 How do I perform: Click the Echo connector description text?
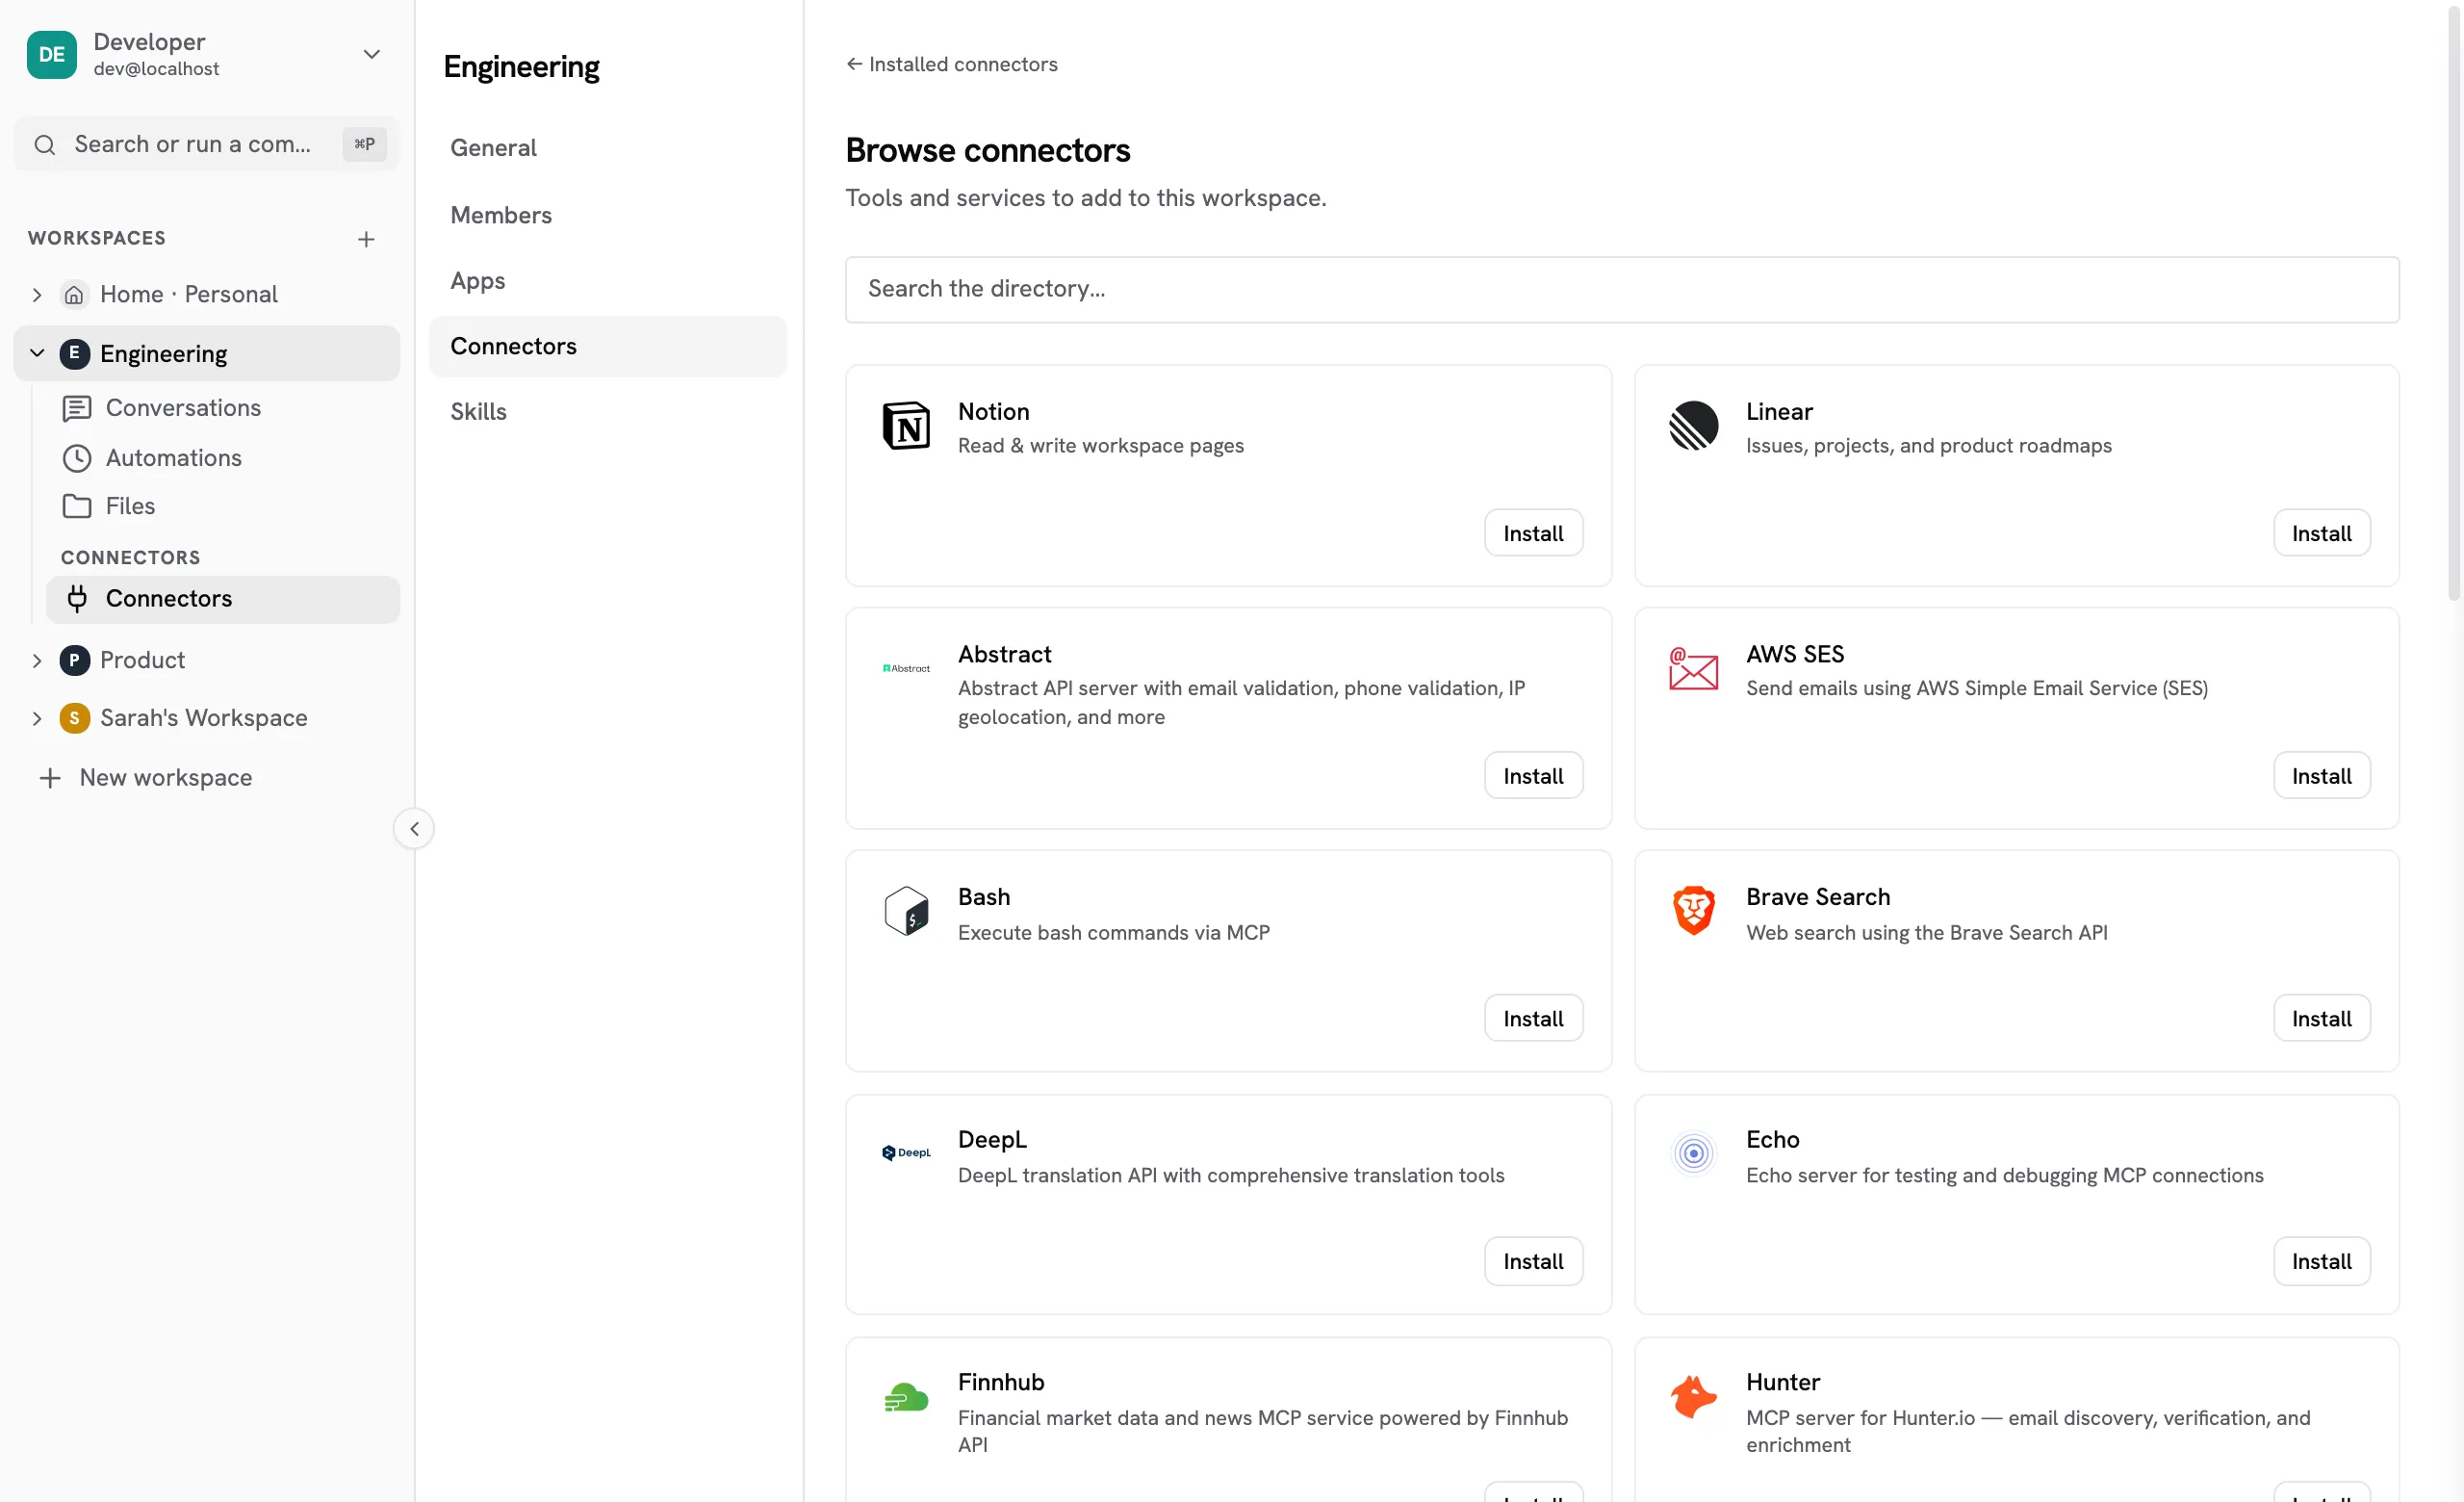point(2004,1175)
